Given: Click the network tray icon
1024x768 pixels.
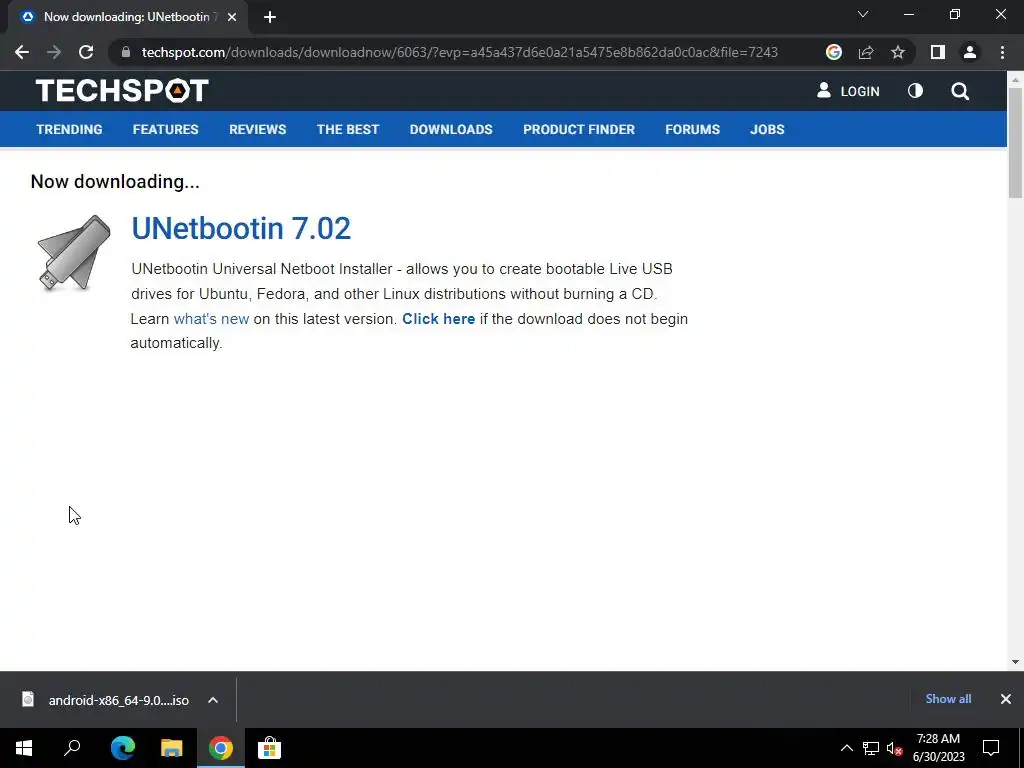Looking at the screenshot, I should click(x=871, y=748).
